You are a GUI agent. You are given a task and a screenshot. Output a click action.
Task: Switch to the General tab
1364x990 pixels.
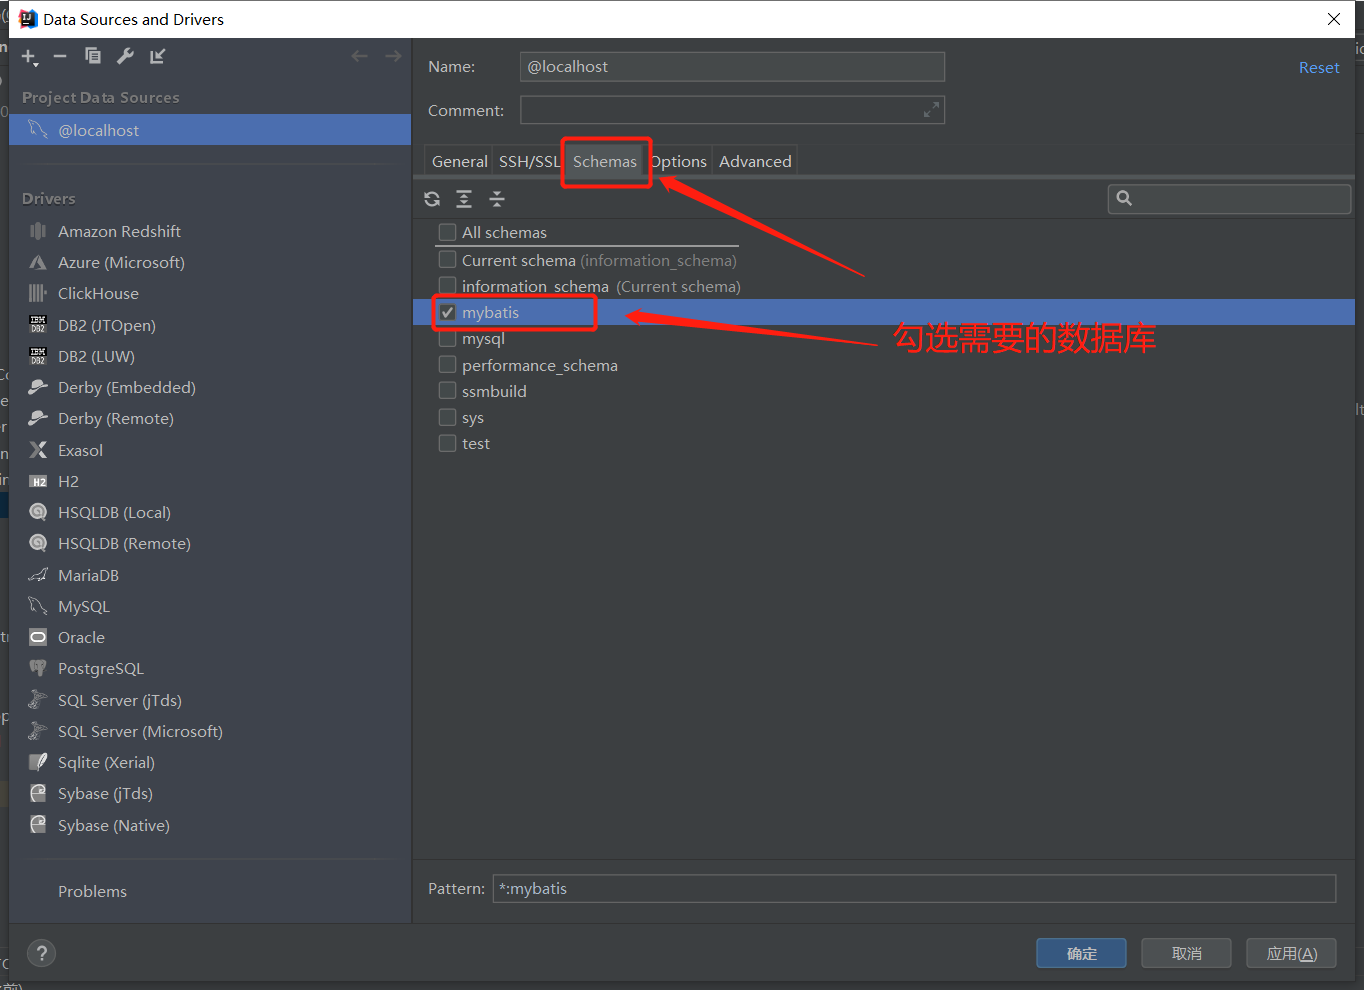tap(459, 162)
